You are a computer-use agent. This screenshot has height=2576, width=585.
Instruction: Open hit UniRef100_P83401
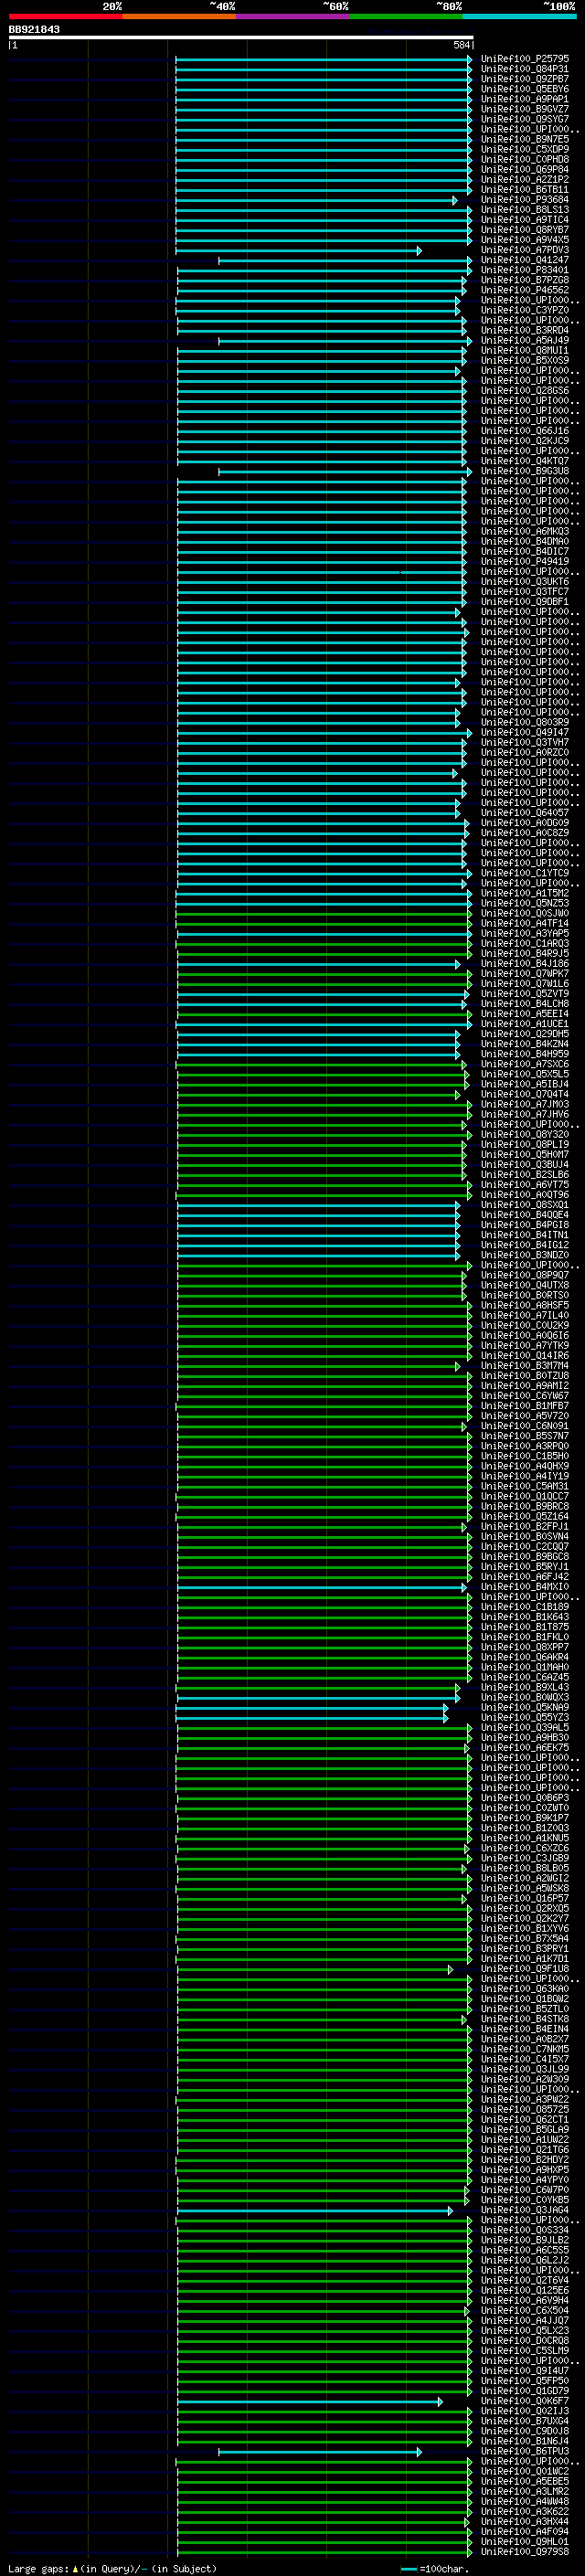525,270
